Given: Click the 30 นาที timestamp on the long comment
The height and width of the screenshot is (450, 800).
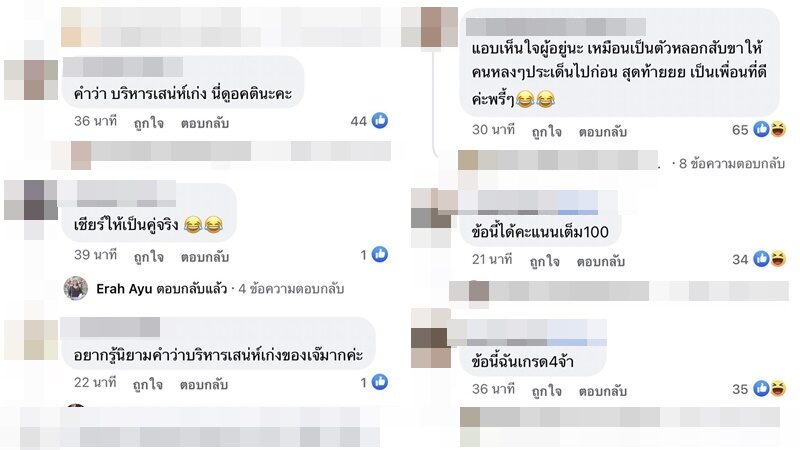Looking at the screenshot, I should (493, 130).
